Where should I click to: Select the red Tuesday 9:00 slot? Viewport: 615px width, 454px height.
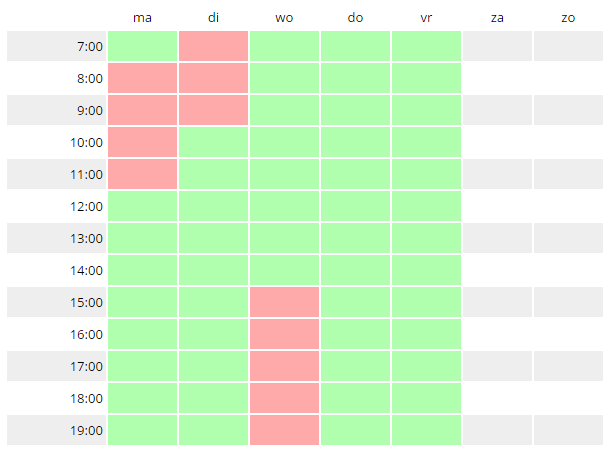[213, 110]
